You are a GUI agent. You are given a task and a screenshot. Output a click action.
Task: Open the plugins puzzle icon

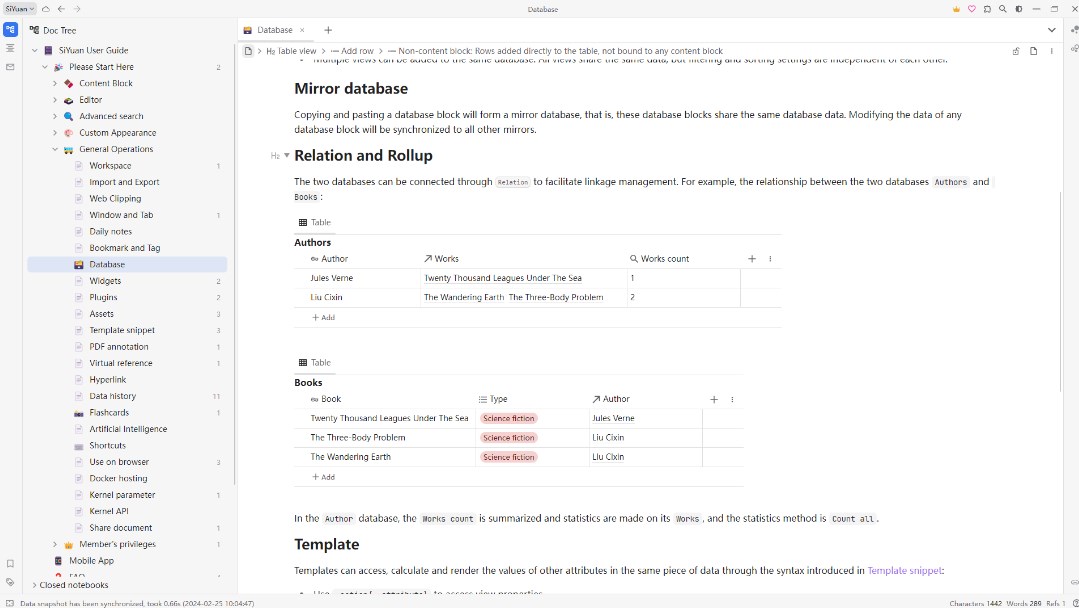(x=987, y=9)
